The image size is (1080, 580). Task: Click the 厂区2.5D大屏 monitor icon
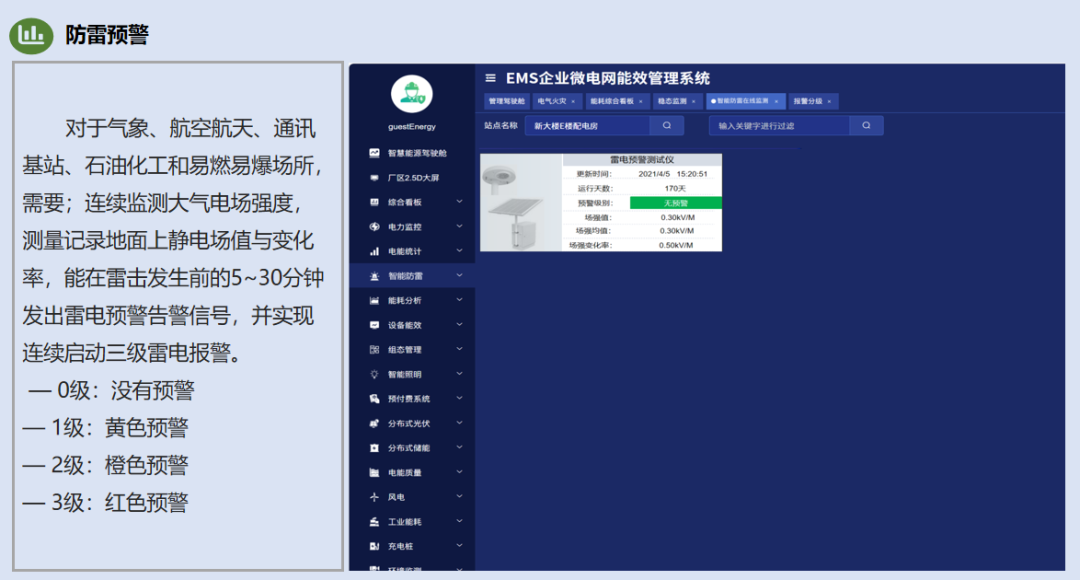[x=374, y=178]
